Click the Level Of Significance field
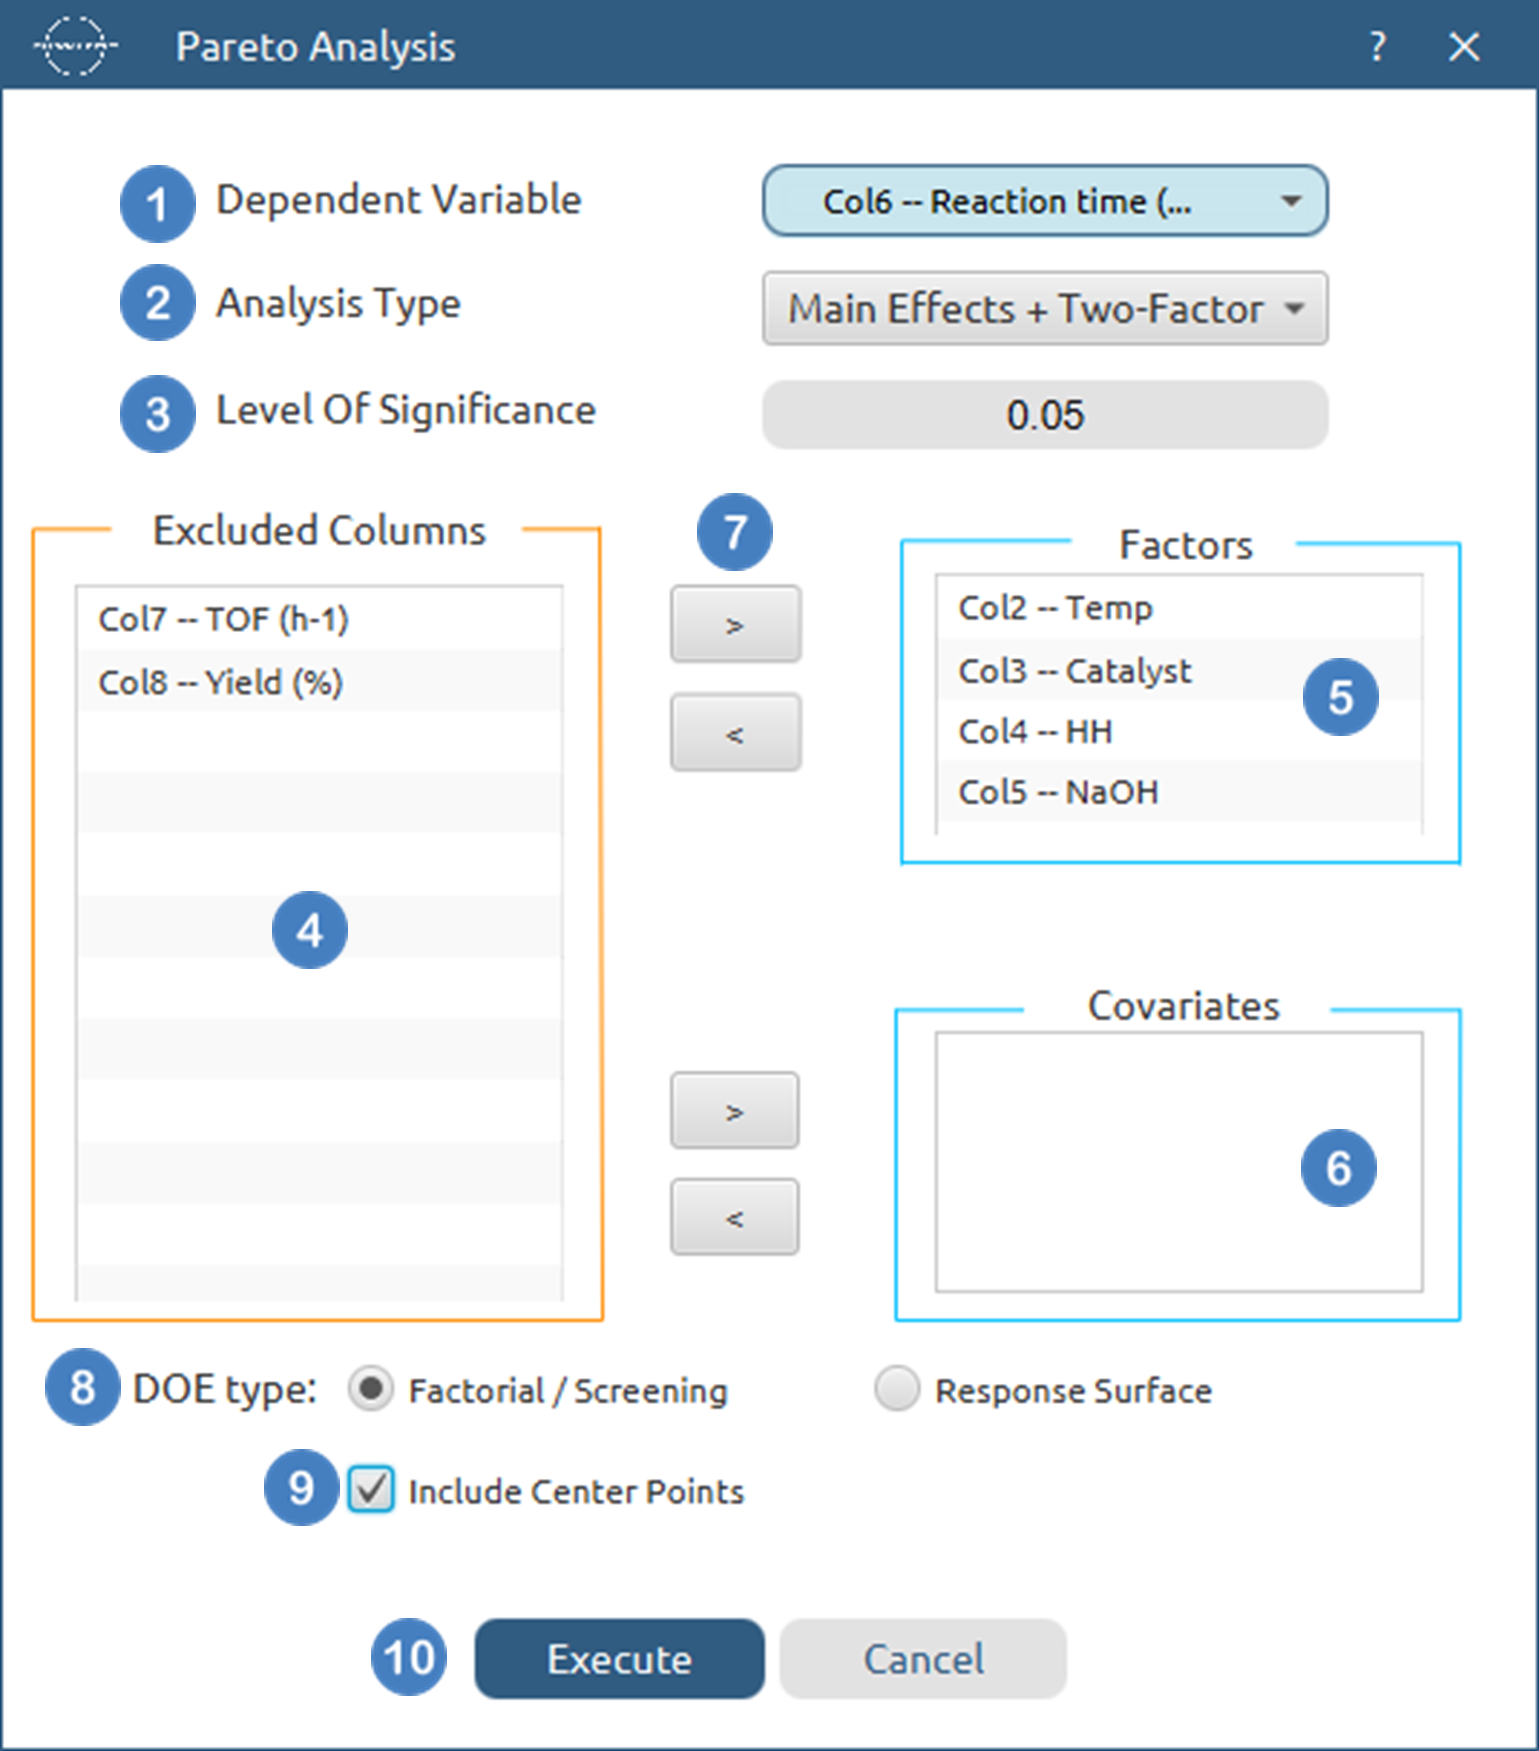 [x=1045, y=415]
